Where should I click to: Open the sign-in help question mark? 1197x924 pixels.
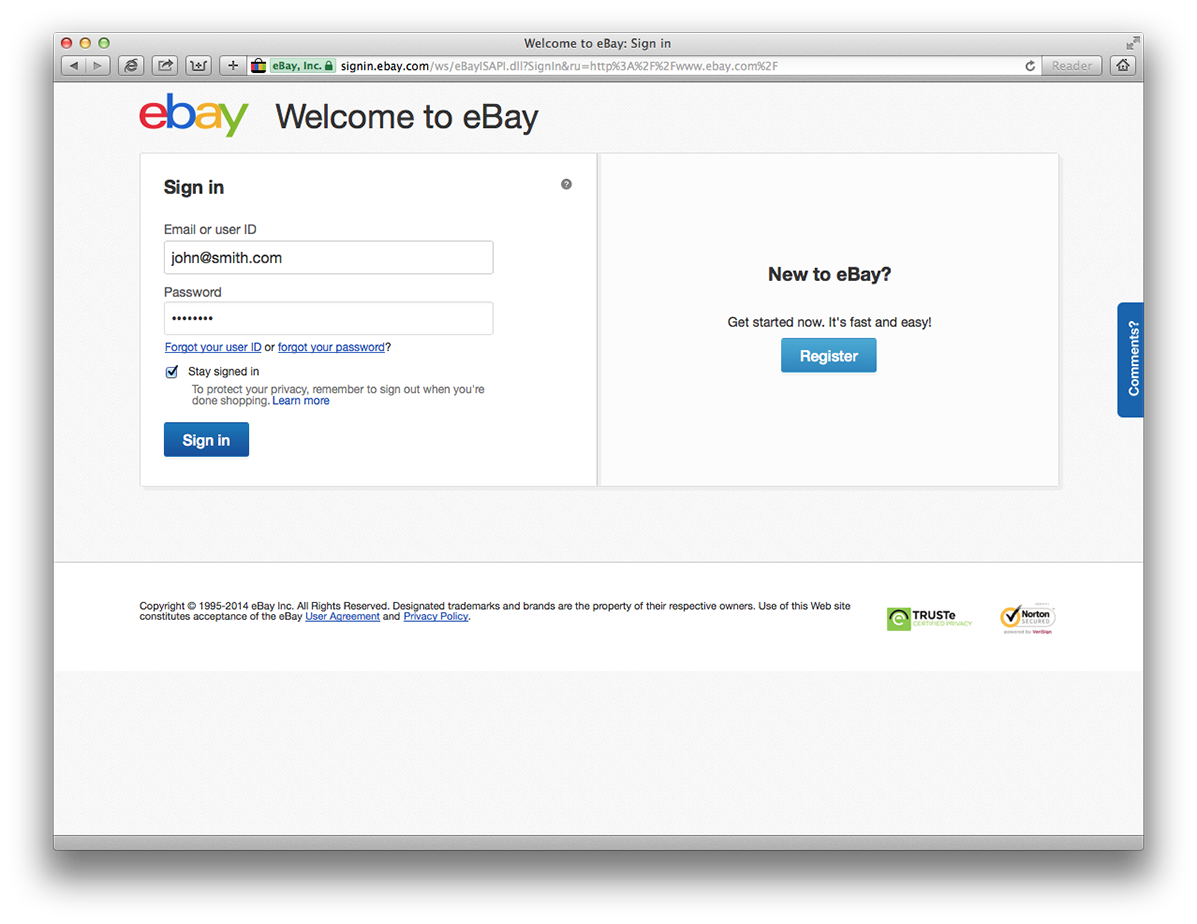tap(566, 184)
